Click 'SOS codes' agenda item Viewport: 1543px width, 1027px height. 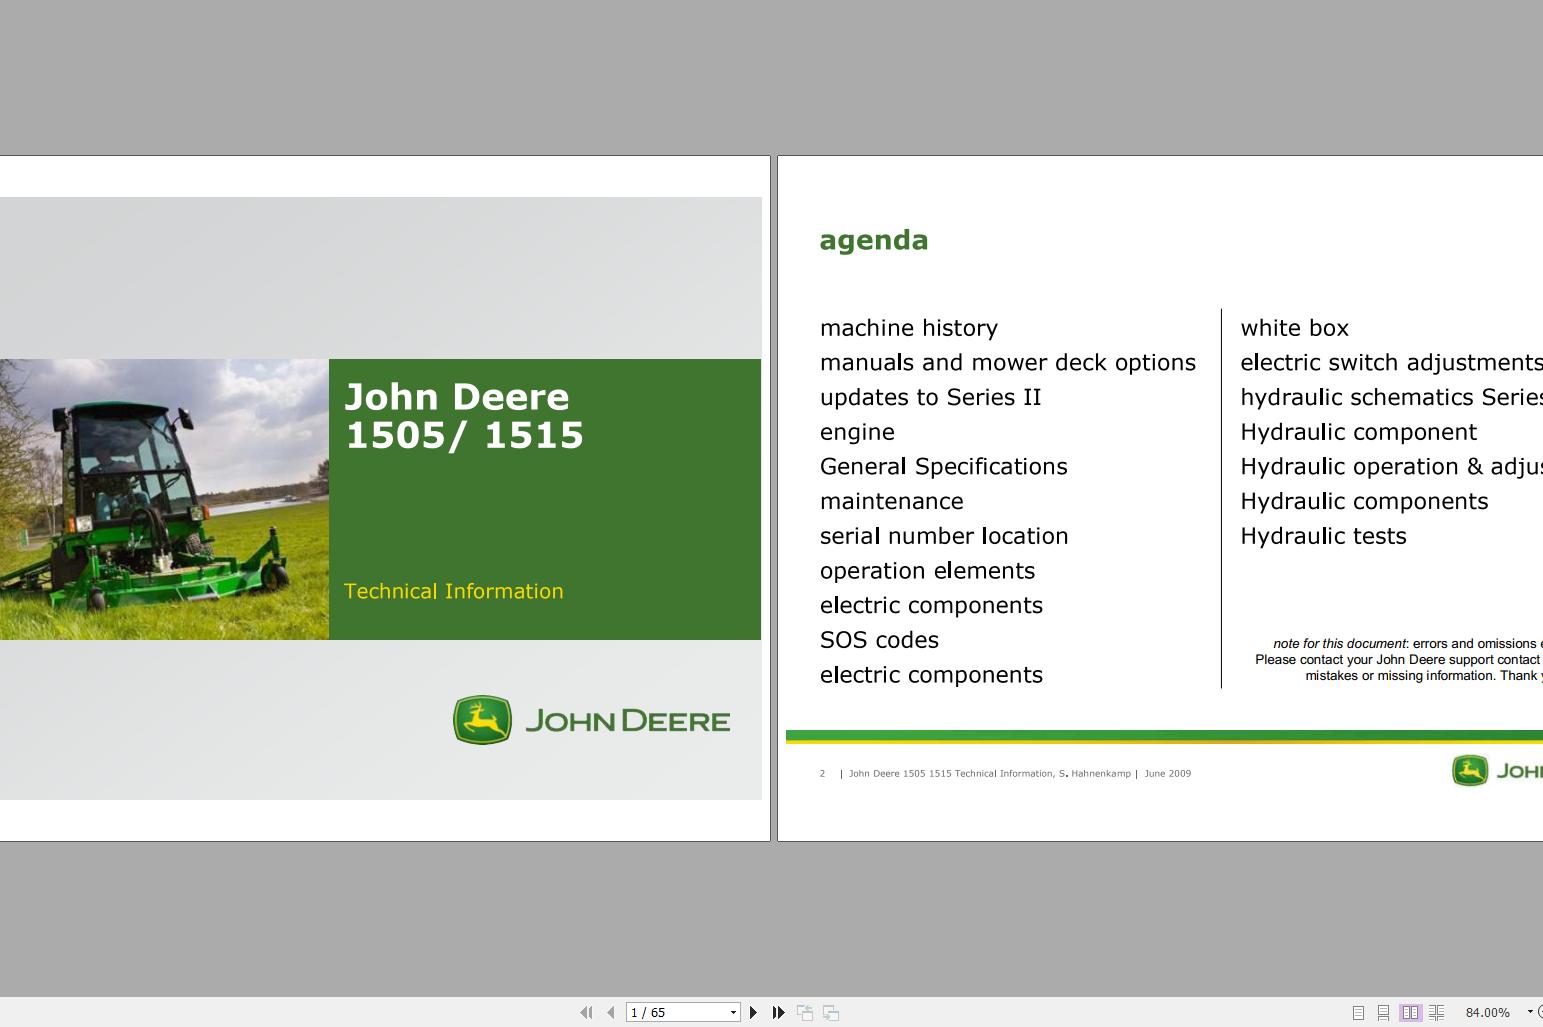(879, 640)
